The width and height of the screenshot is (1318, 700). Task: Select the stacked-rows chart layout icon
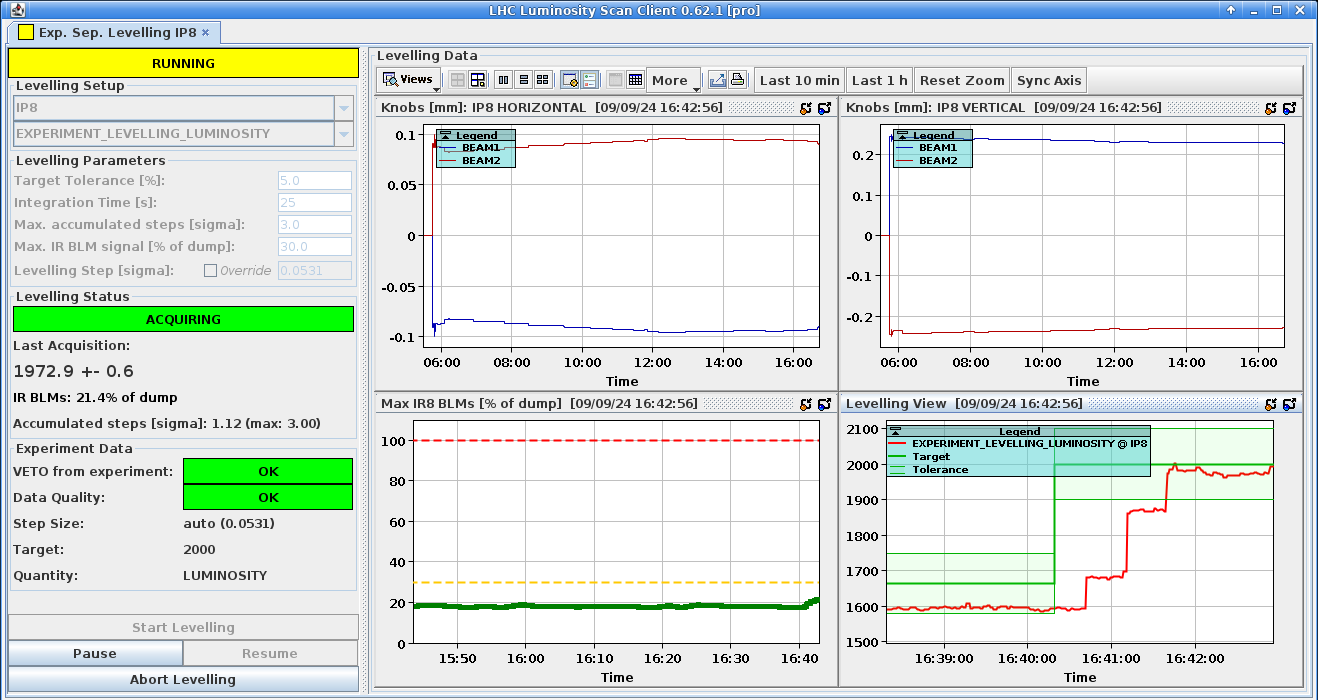point(523,80)
